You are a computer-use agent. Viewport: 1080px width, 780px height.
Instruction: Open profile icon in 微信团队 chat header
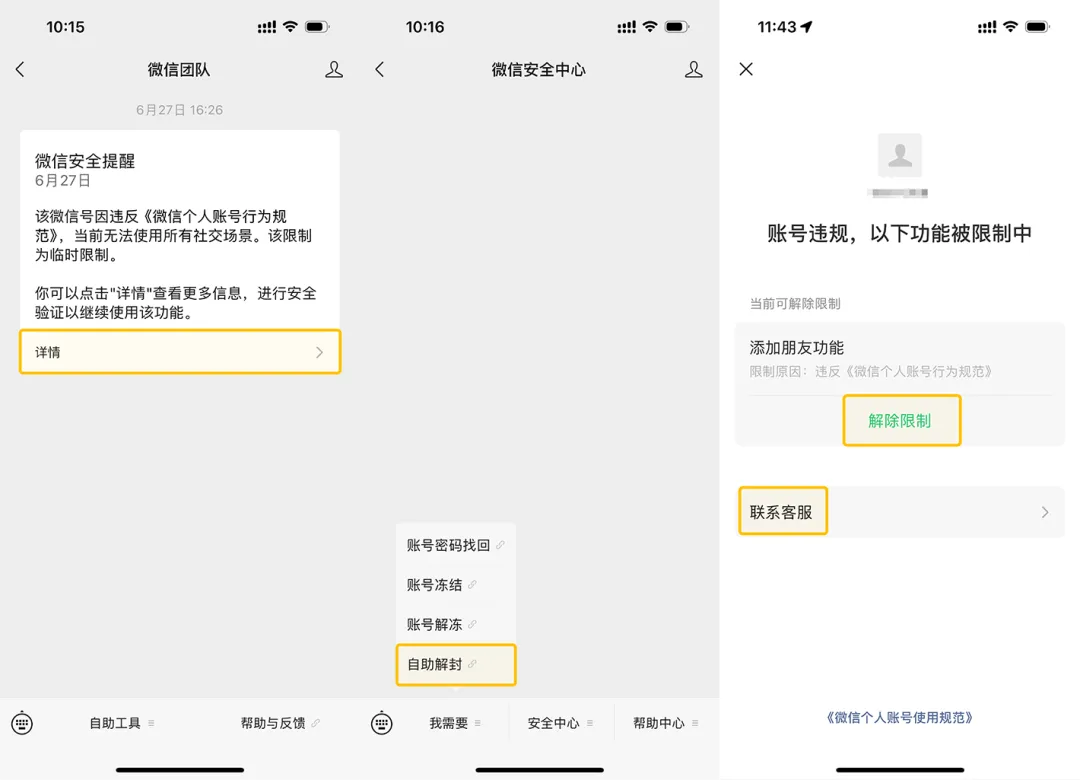tap(334, 69)
